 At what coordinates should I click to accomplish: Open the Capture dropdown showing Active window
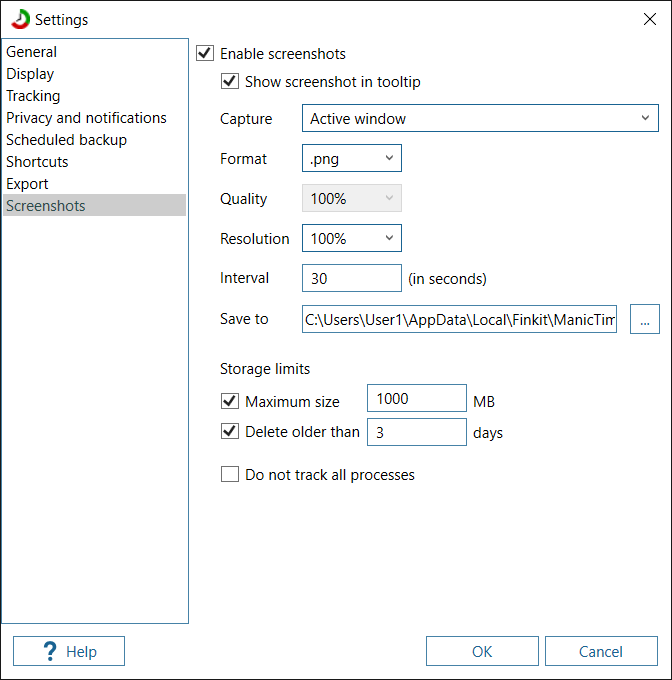click(x=480, y=119)
